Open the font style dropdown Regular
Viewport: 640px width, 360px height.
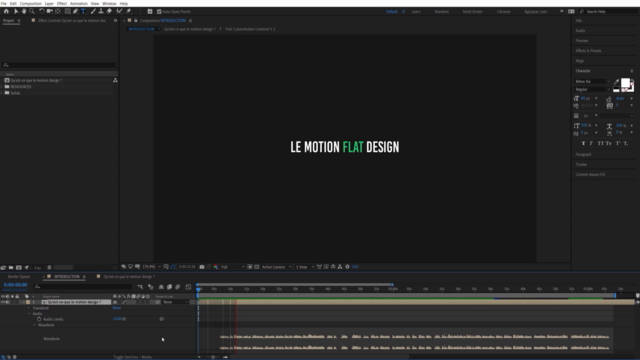[593, 89]
